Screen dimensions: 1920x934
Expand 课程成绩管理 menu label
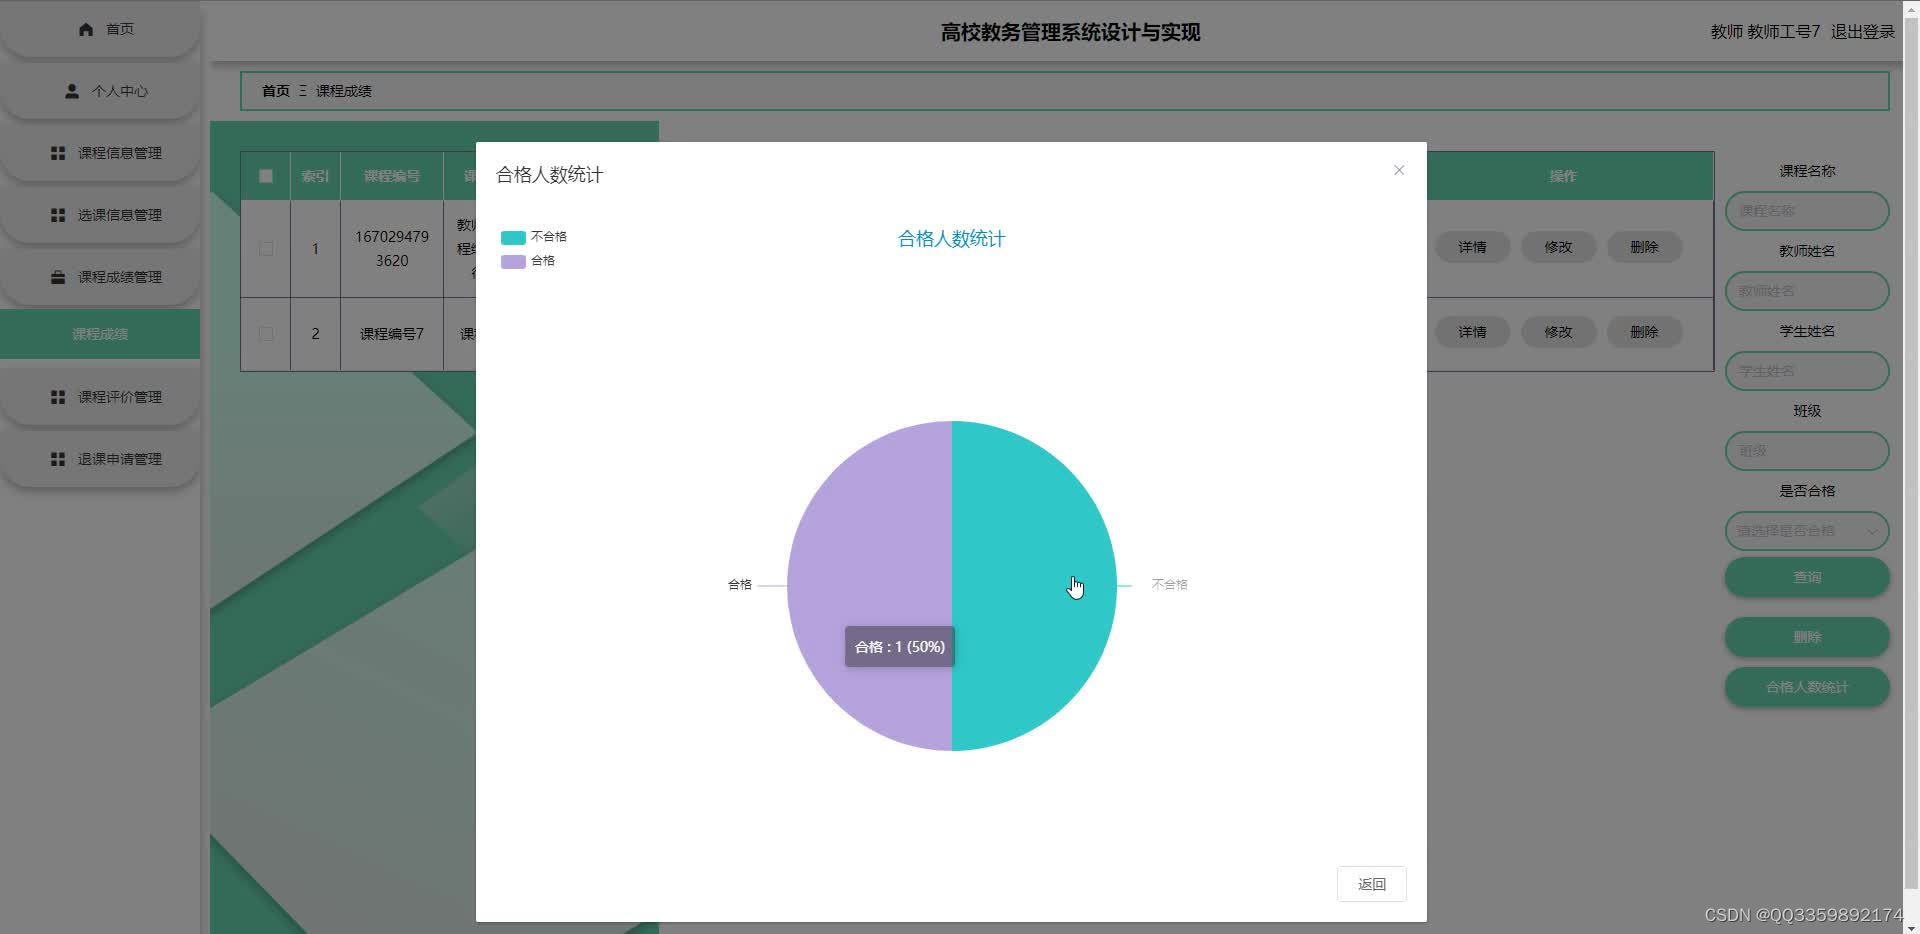tap(120, 277)
